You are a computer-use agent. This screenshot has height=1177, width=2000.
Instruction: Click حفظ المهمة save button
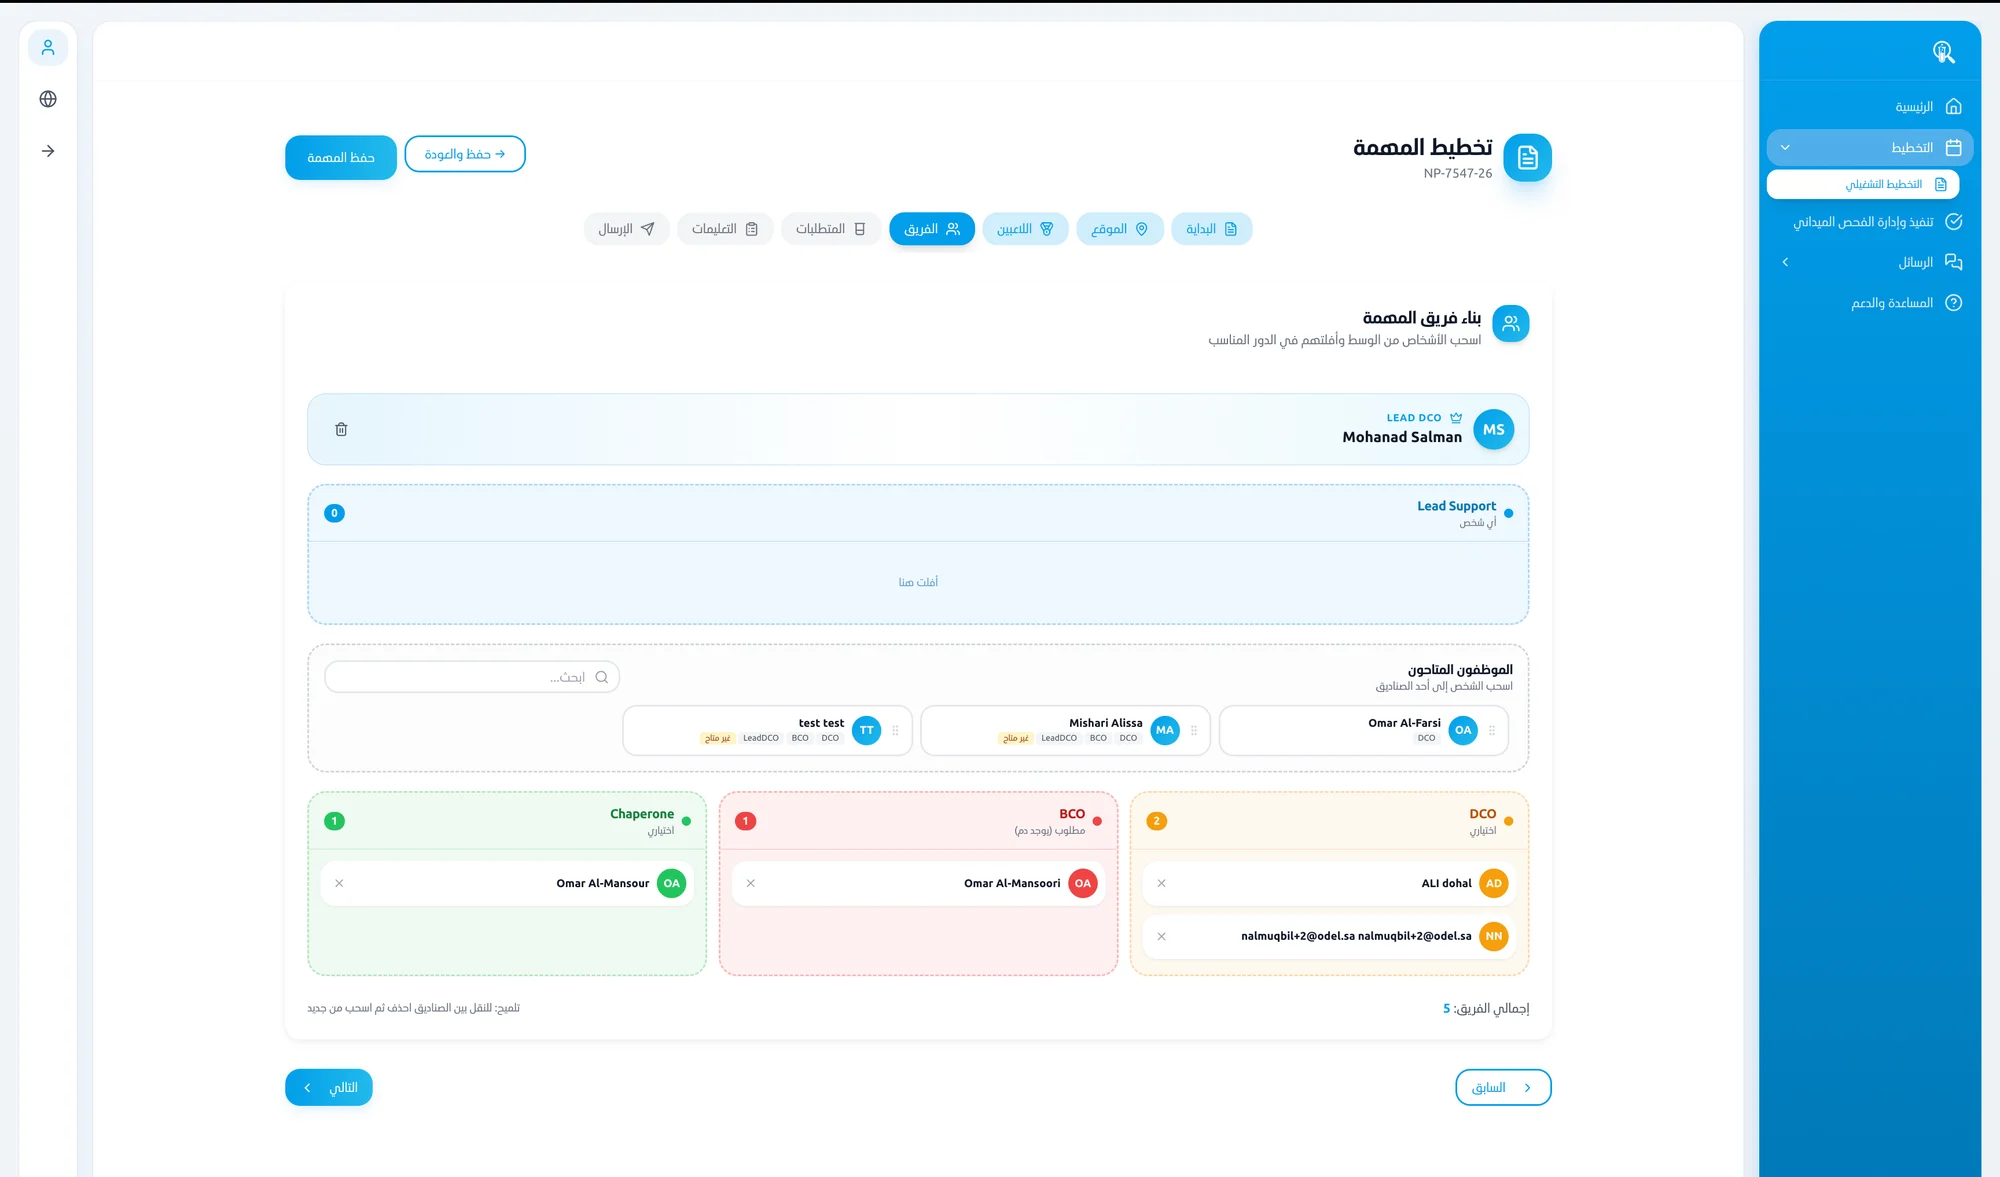(341, 158)
